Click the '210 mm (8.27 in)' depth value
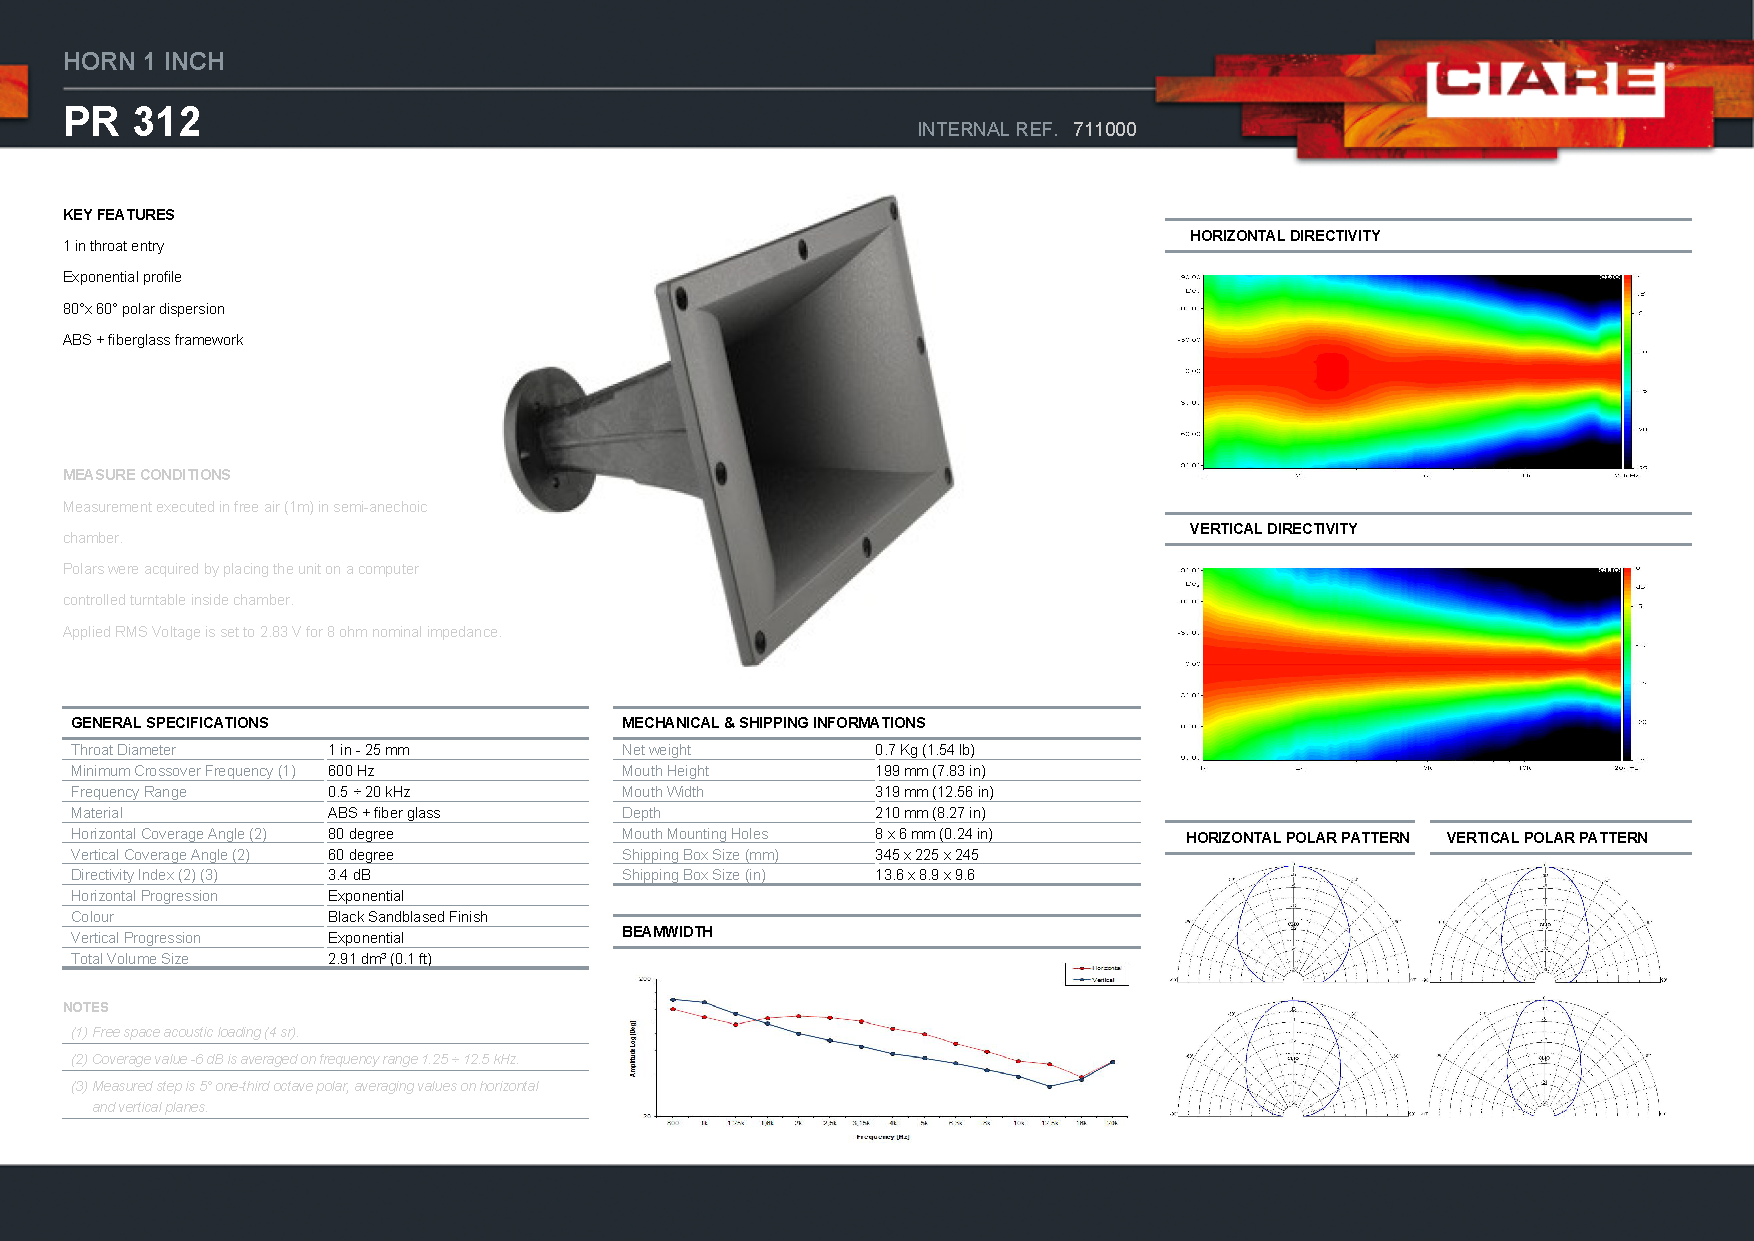This screenshot has height=1241, width=1754. tap(930, 813)
